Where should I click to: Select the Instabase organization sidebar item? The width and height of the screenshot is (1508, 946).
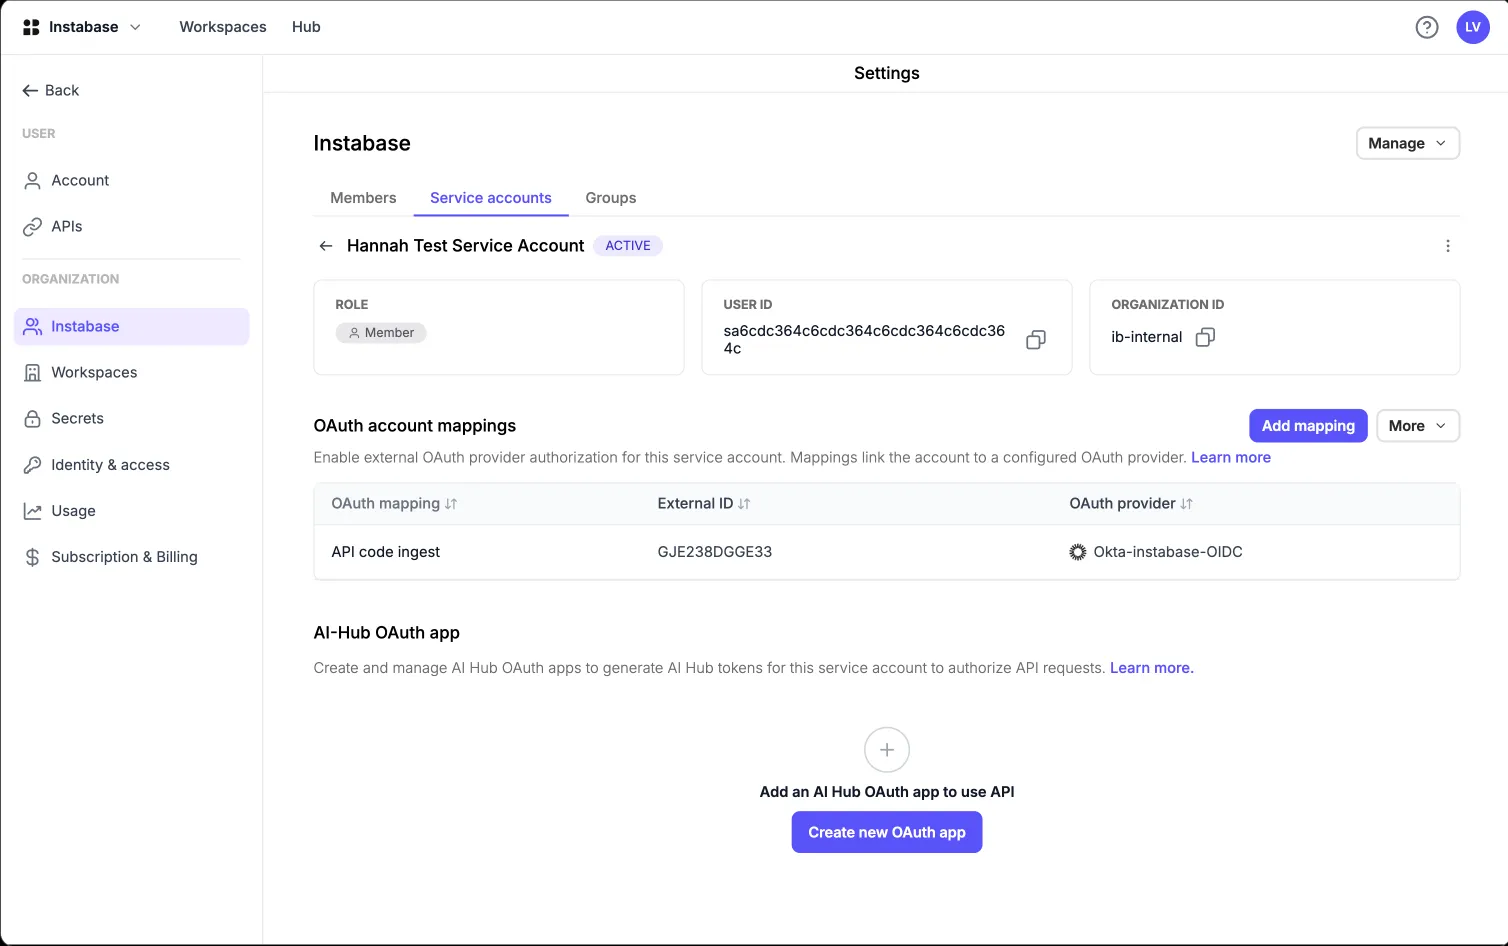(x=131, y=326)
